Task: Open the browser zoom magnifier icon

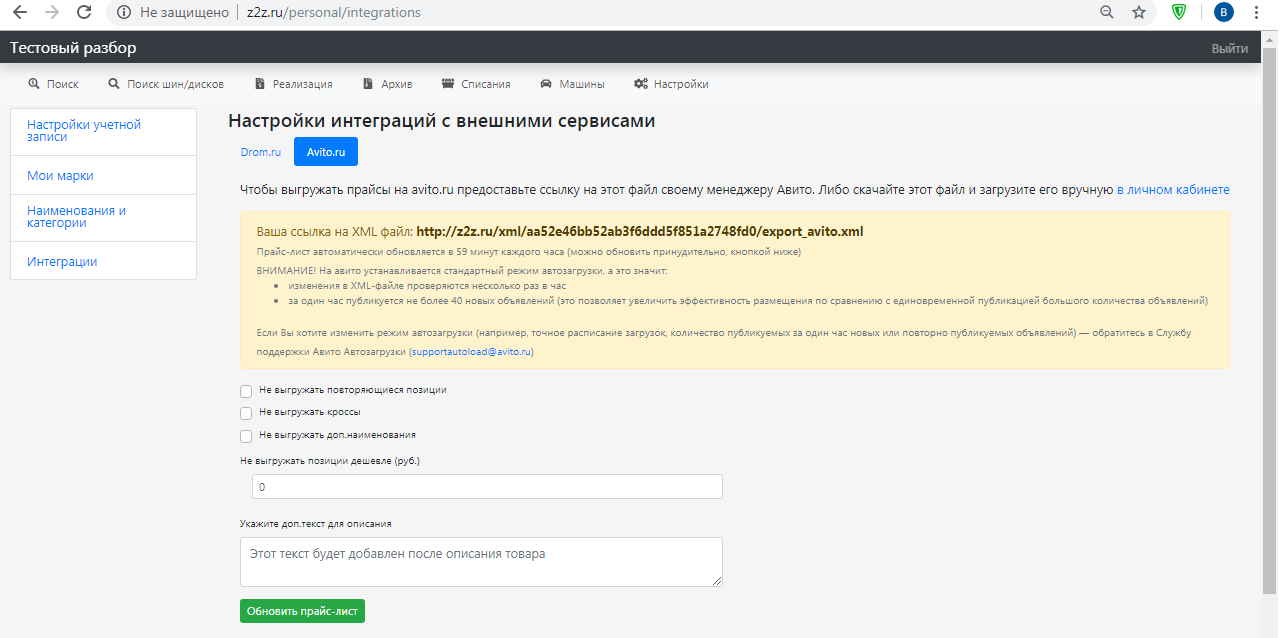Action: pos(1106,12)
